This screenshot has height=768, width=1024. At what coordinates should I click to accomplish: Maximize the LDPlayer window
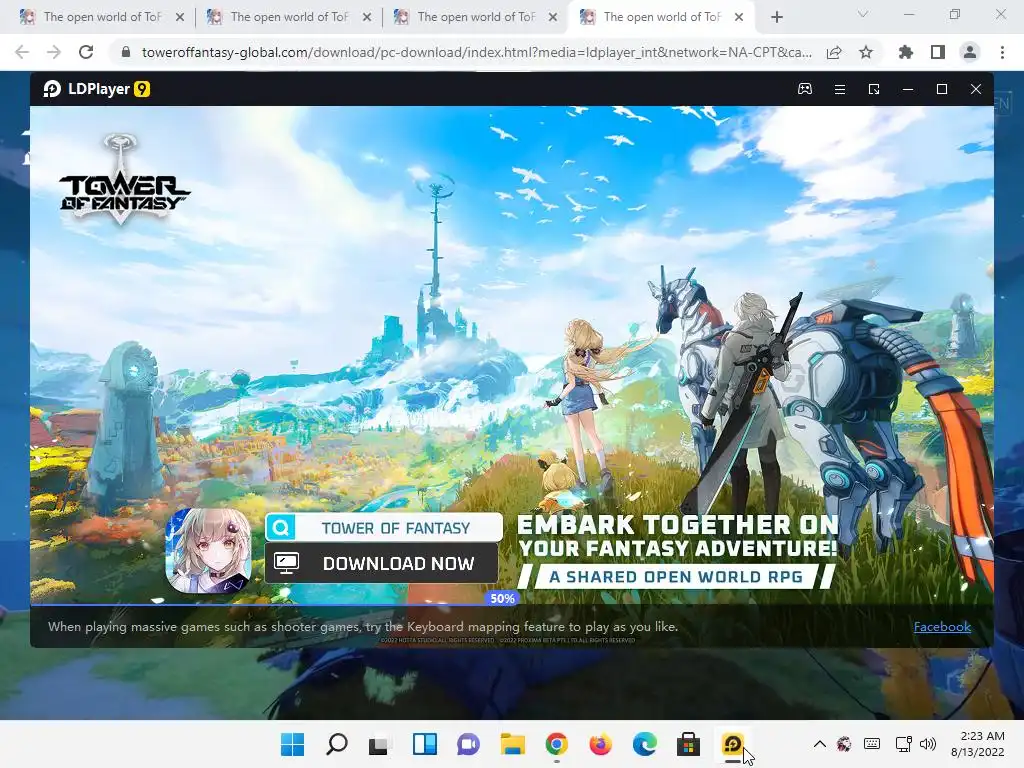(942, 89)
